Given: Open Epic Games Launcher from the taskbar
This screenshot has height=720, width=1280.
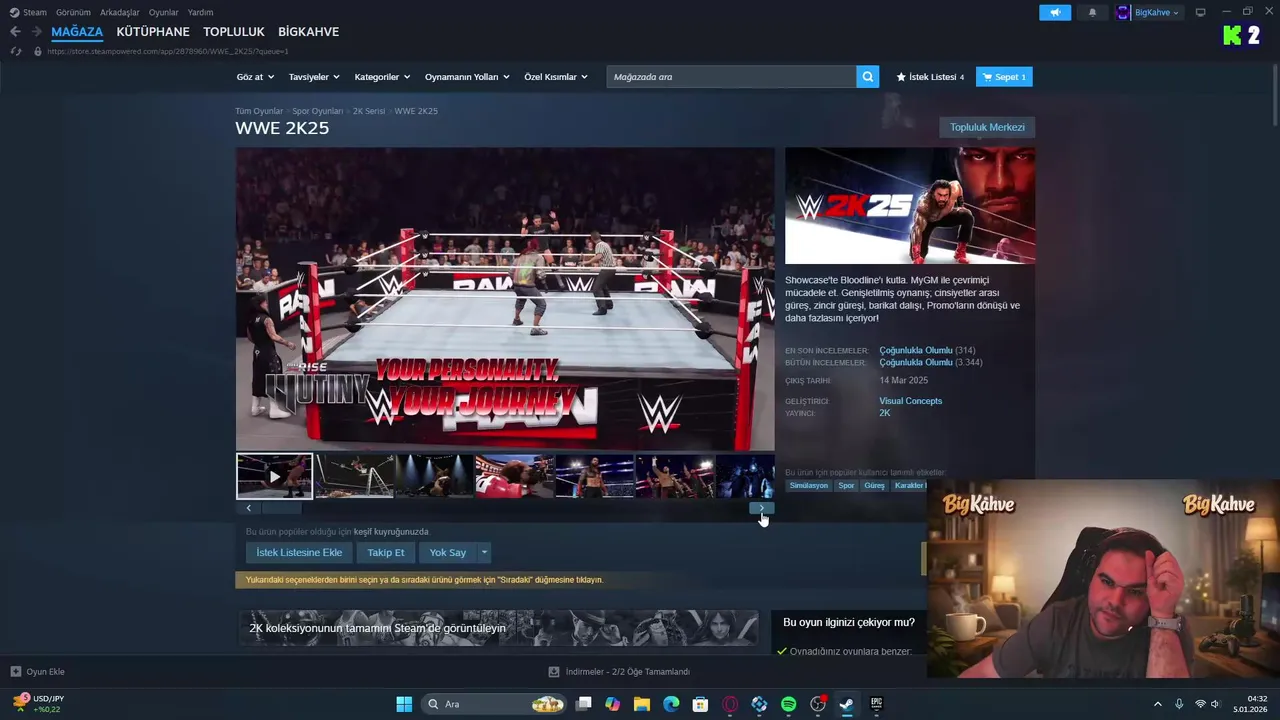Looking at the screenshot, I should [x=877, y=704].
